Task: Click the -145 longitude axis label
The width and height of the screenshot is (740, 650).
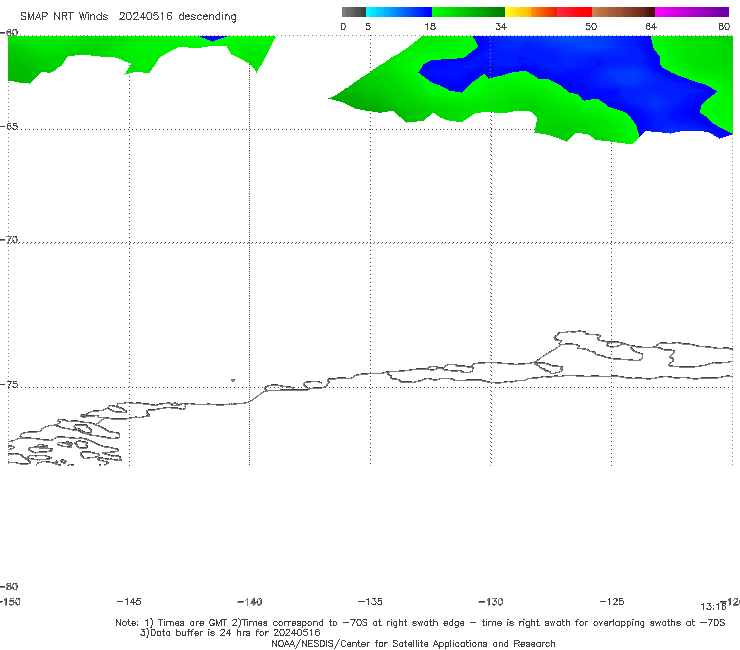Action: tap(129, 601)
